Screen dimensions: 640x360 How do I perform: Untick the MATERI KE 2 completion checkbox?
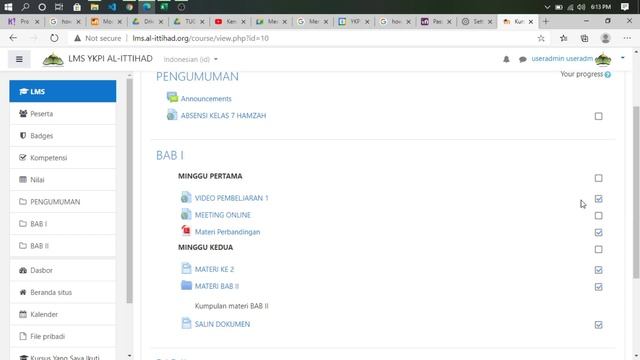(x=598, y=270)
